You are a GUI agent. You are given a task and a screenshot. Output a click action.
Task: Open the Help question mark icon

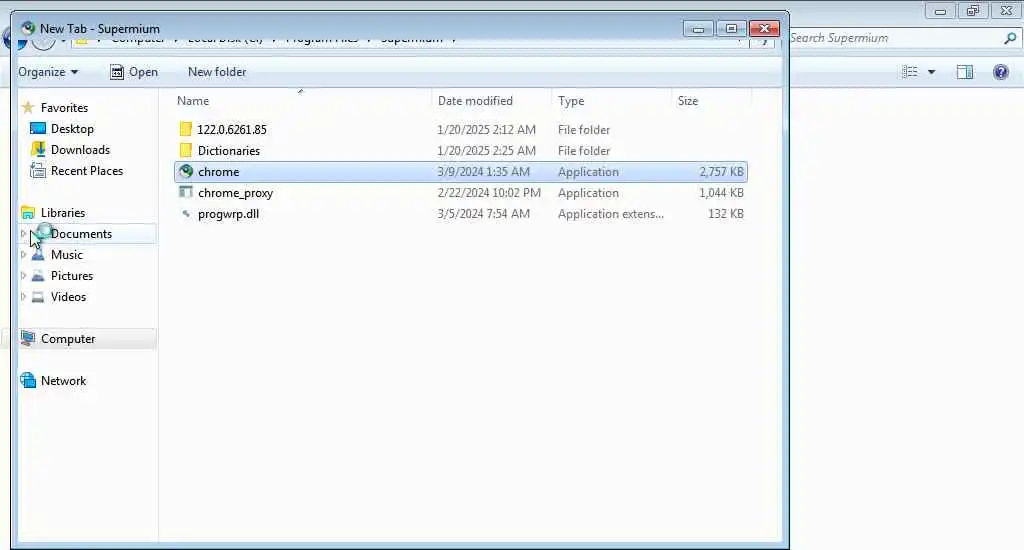(x=1000, y=72)
